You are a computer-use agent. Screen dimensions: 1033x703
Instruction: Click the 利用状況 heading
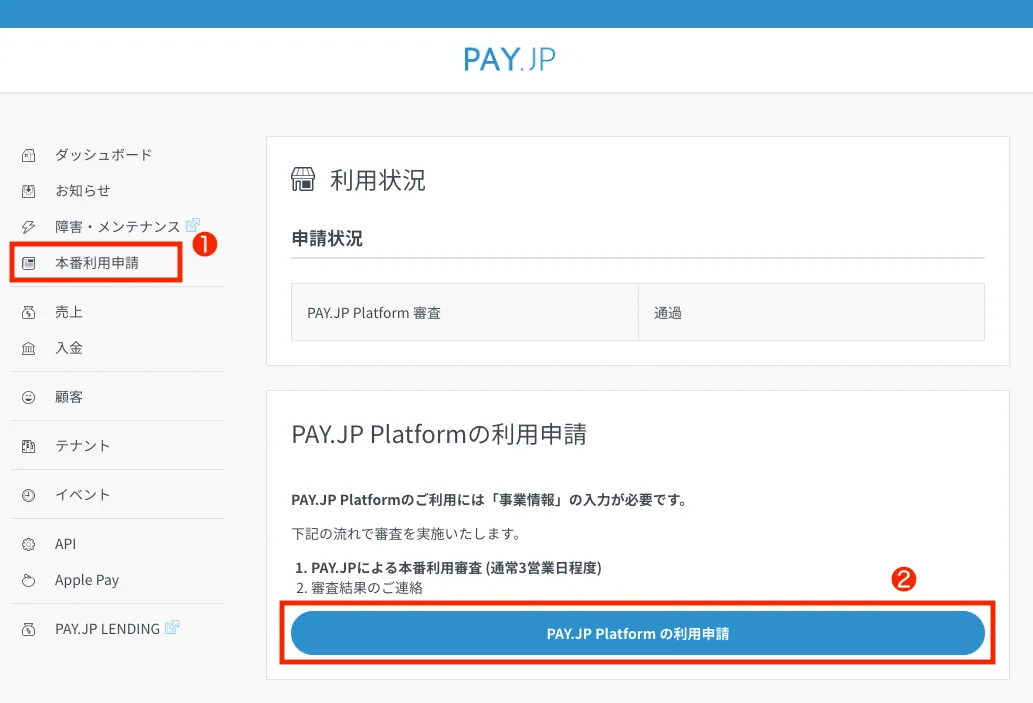tap(377, 180)
